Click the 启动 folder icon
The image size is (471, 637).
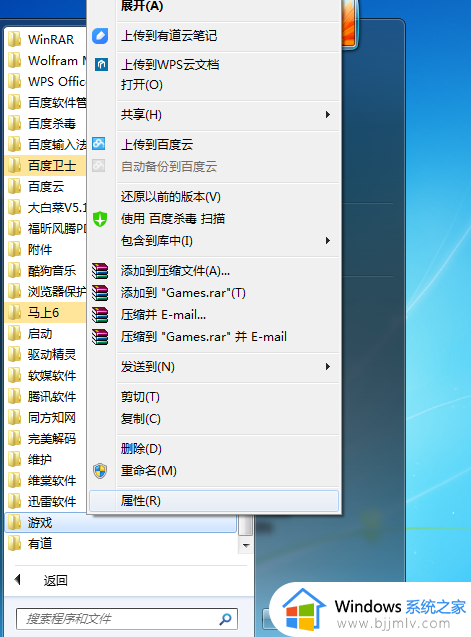(15, 334)
